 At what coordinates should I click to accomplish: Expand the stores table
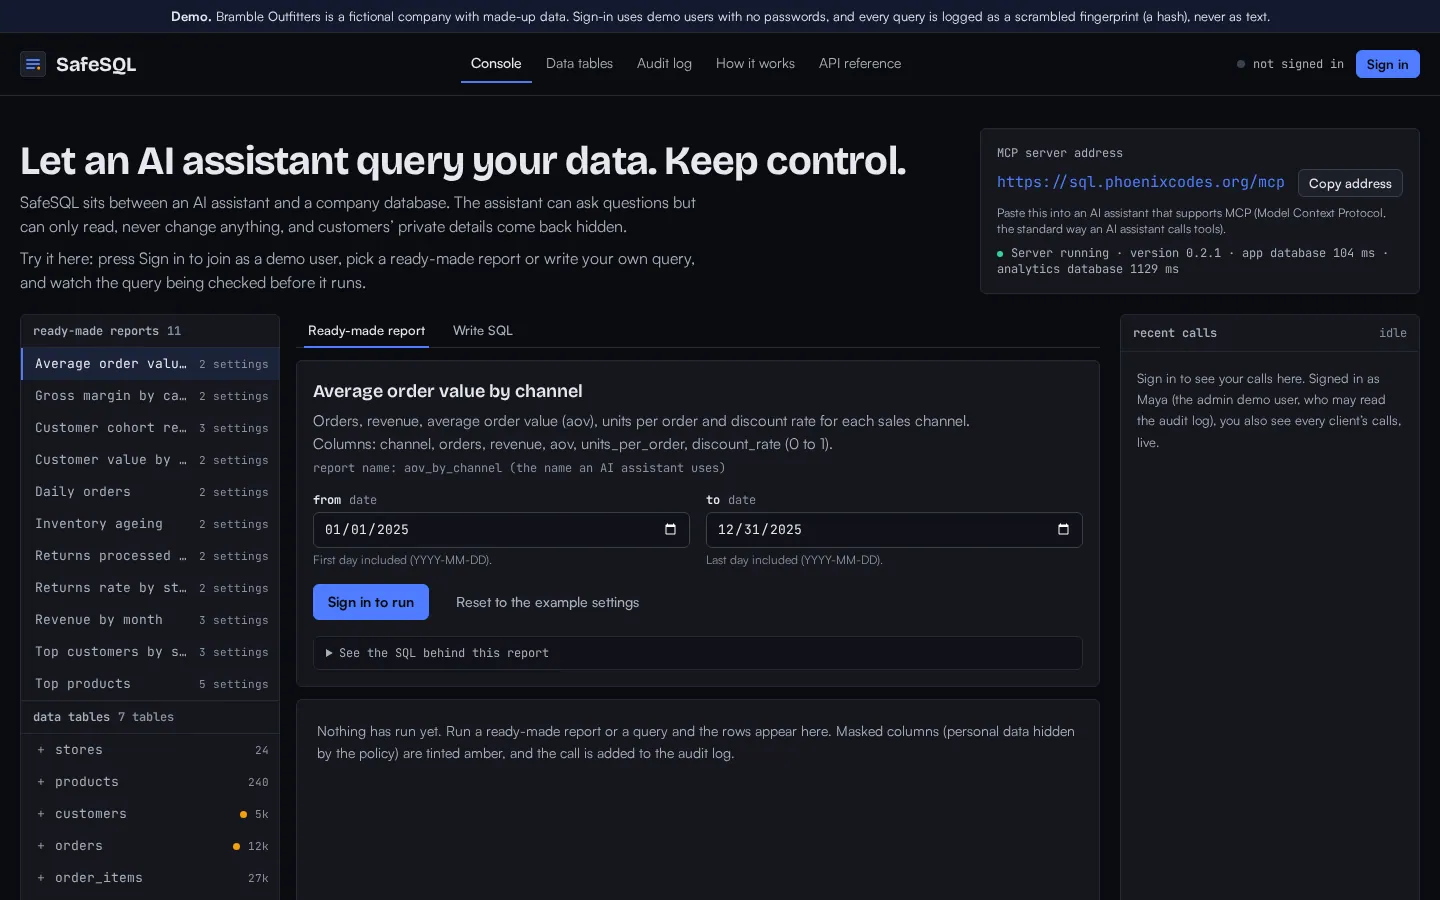[x=150, y=750]
